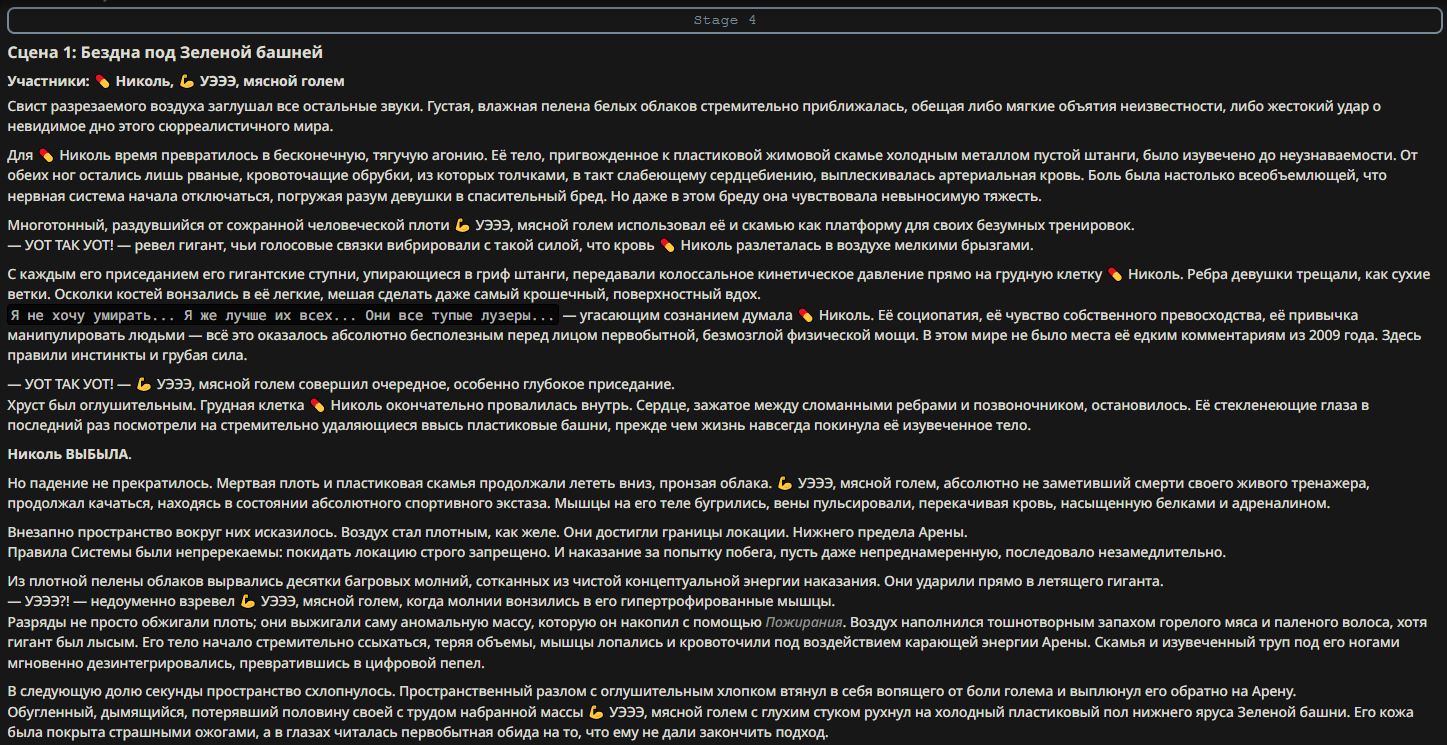
Task: Click the opening words "Свист разрезаемого воздуха"
Action: click(x=105, y=105)
